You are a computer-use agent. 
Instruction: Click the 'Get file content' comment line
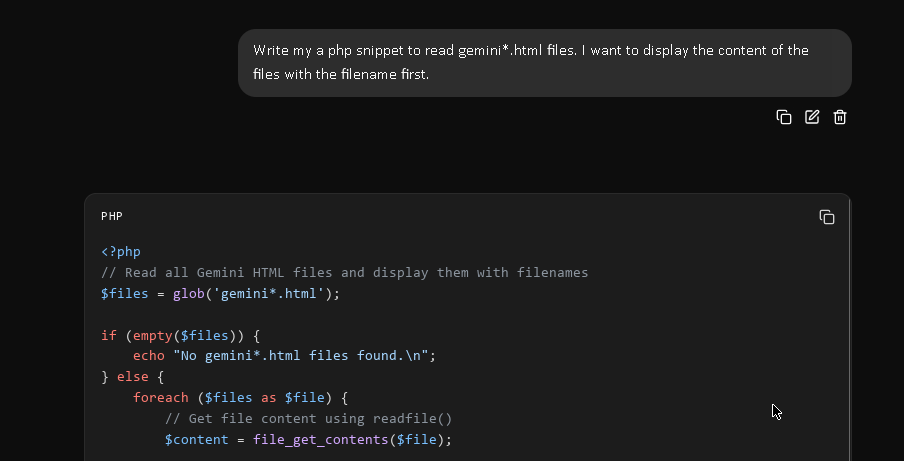308,419
